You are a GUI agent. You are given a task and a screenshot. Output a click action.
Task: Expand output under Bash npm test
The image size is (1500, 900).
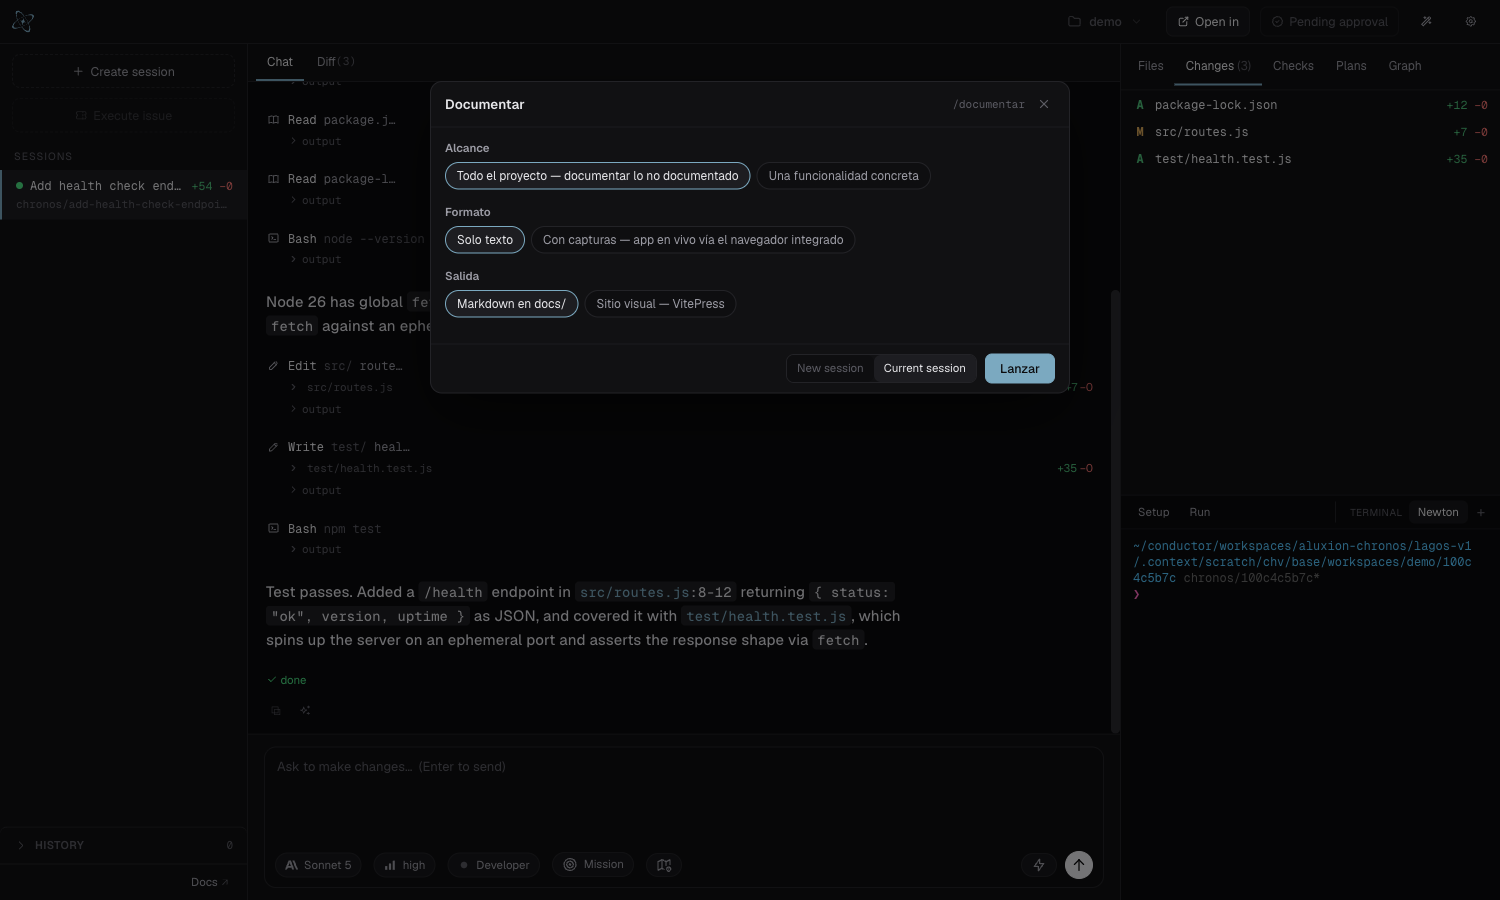(316, 550)
